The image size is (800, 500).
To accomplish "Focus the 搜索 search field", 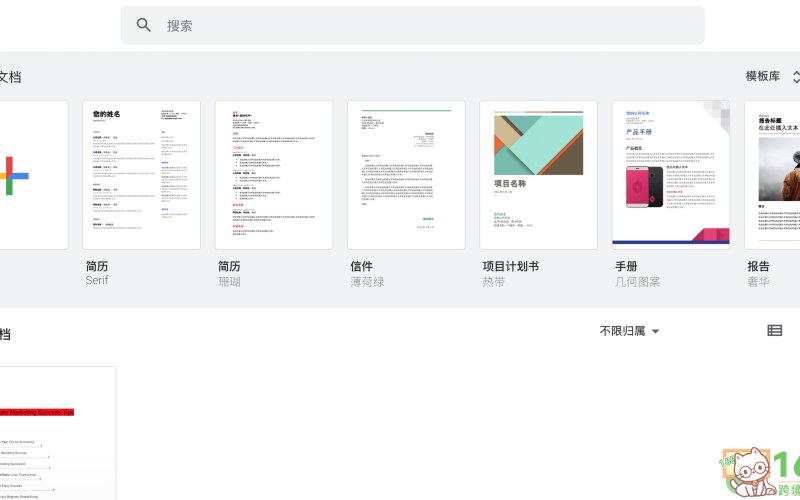I will [x=413, y=26].
